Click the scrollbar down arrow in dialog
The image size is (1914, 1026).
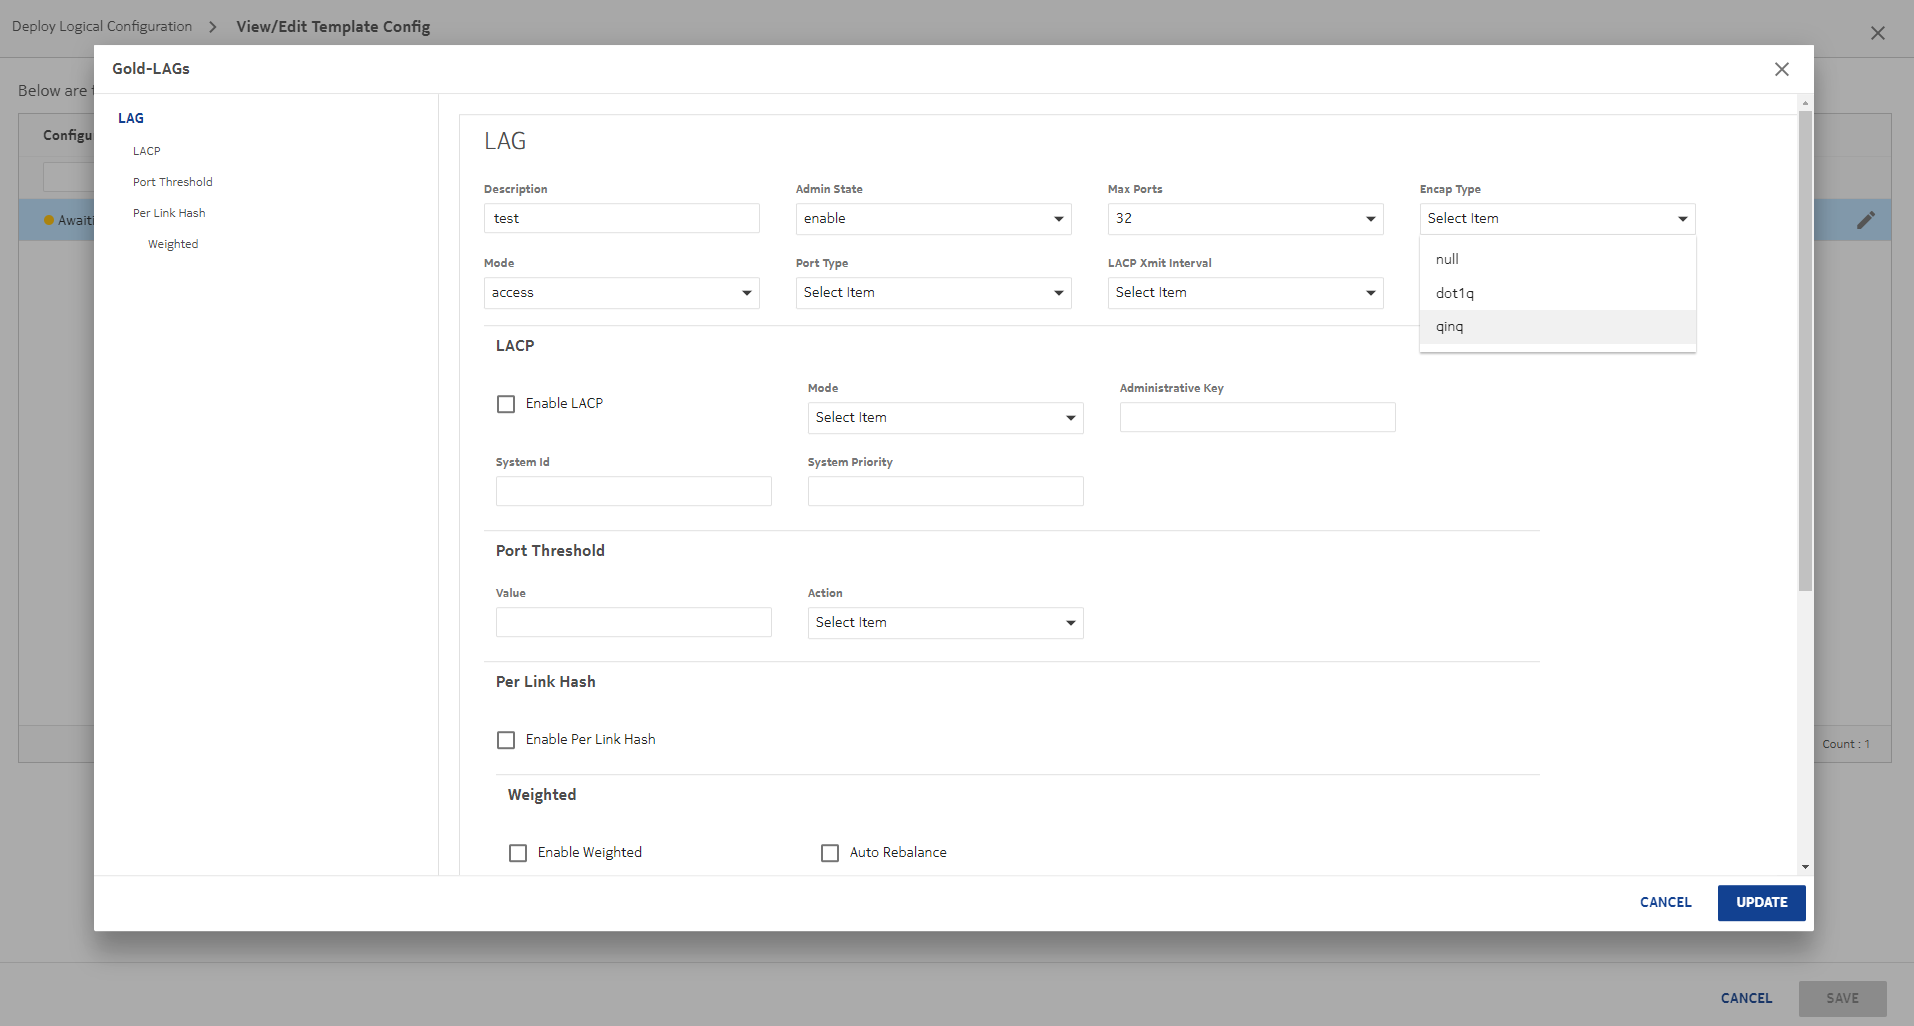point(1805,867)
